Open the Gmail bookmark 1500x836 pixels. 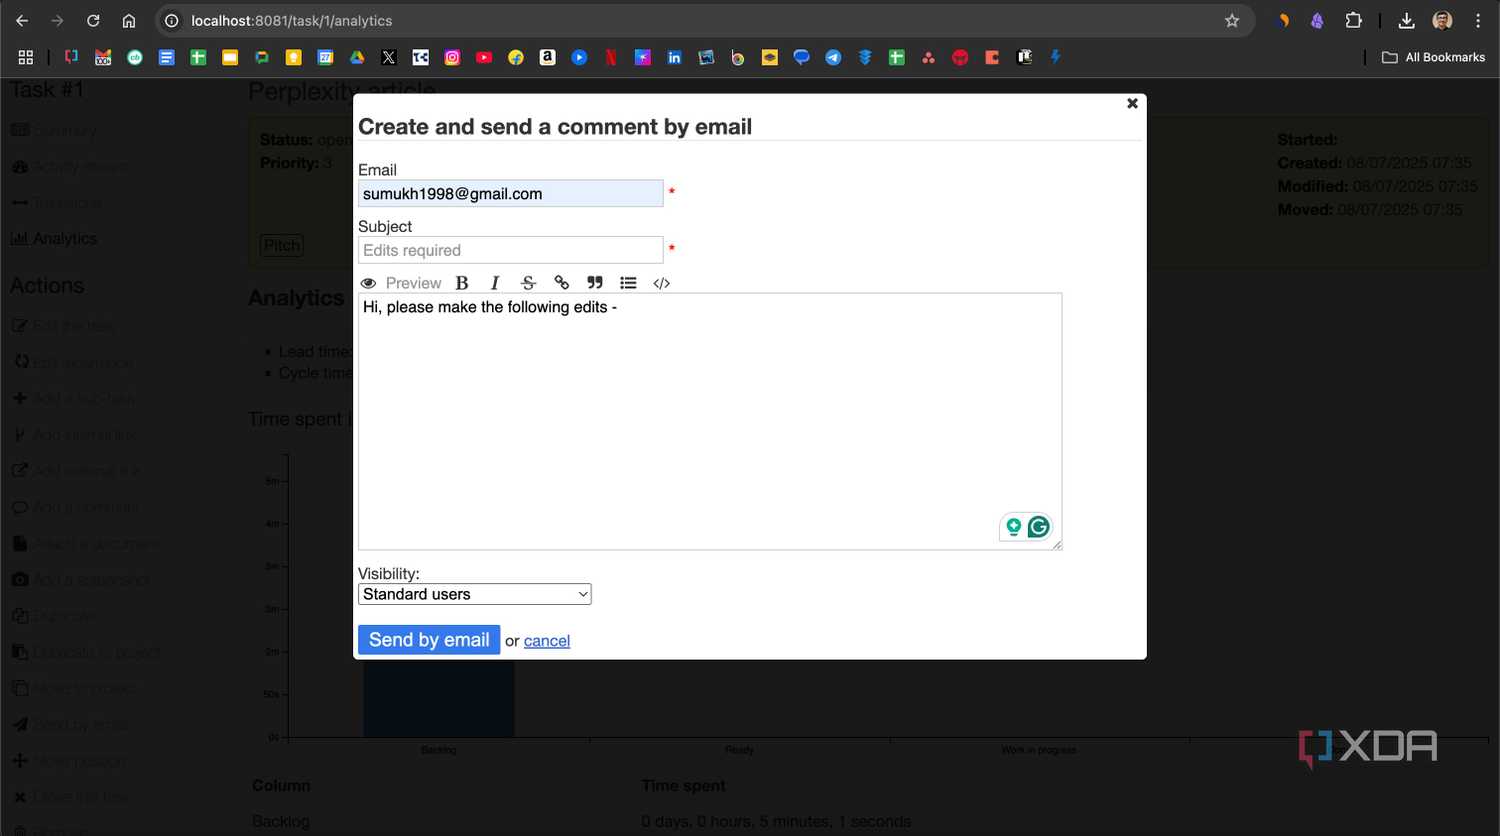(x=103, y=57)
